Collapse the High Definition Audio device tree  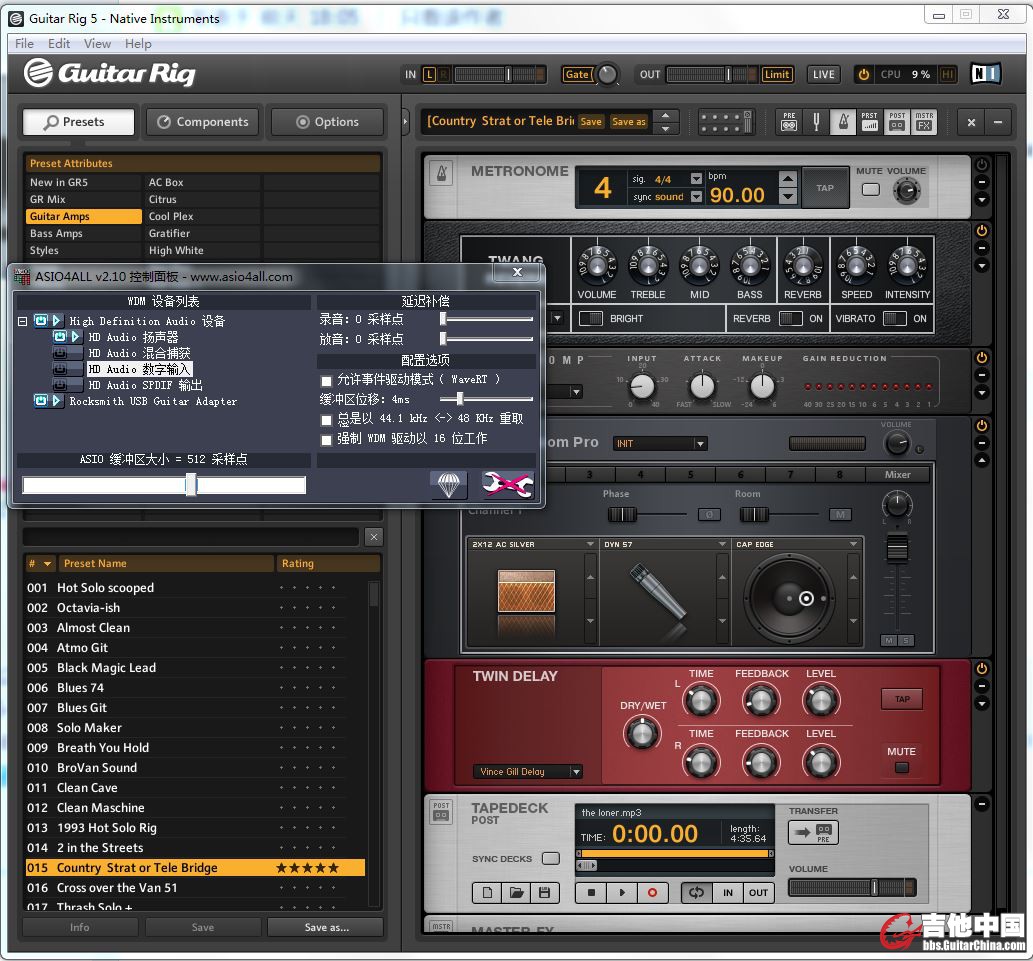(22, 321)
